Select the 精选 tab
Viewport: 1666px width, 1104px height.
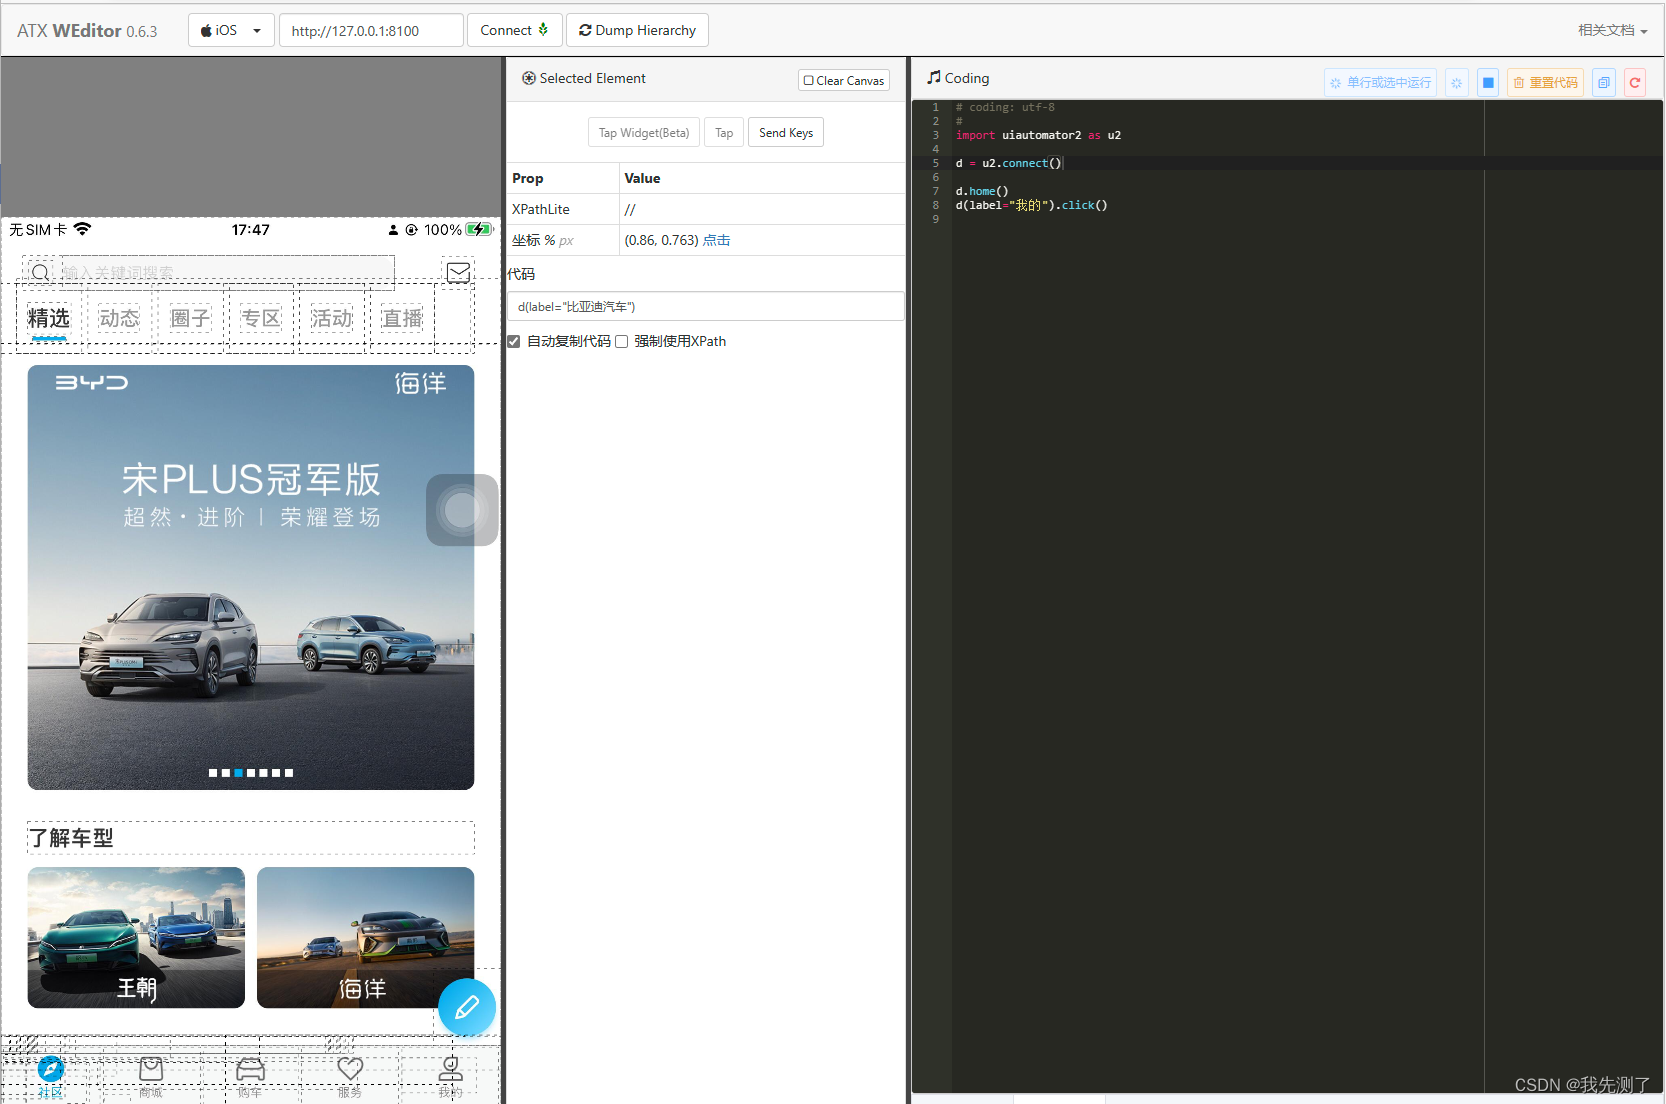pyautogui.click(x=49, y=318)
